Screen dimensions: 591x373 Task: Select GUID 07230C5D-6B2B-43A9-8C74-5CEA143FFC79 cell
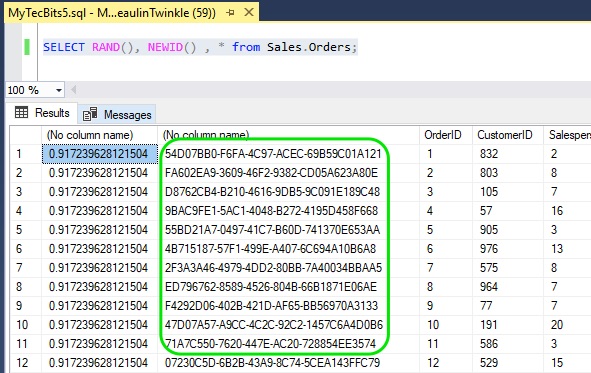288,363
